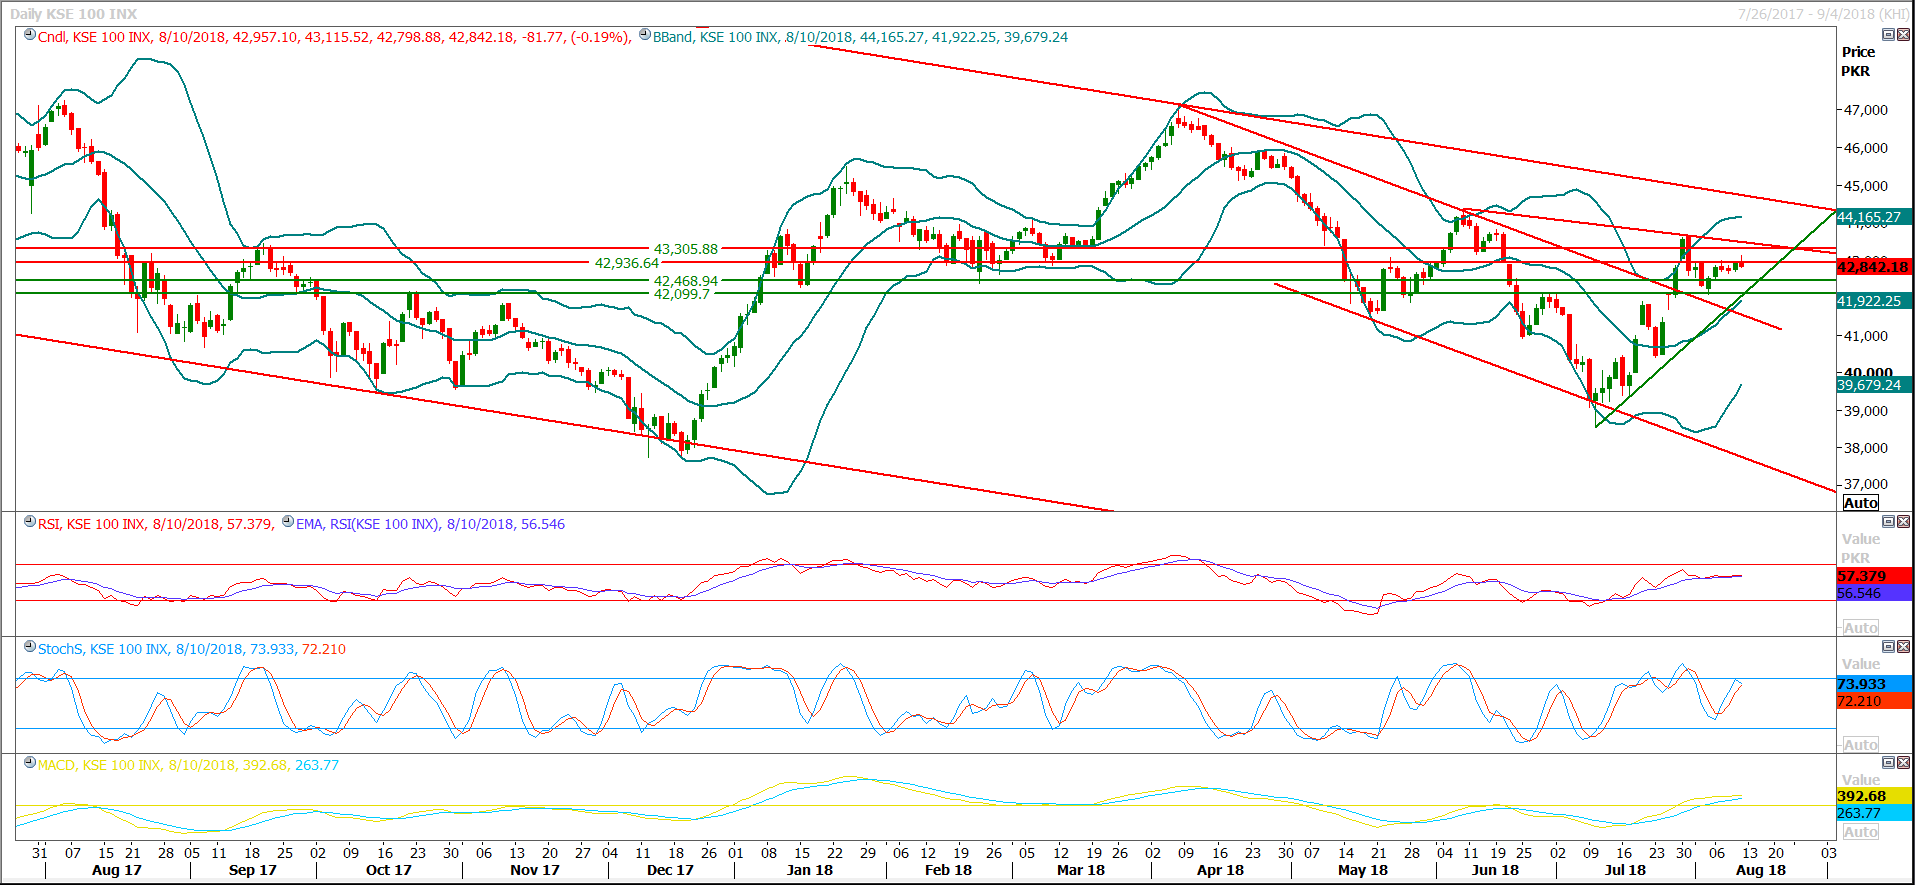This screenshot has width=1915, height=885.
Task: Click the red RSI value tag 57.379
Action: point(1874,576)
